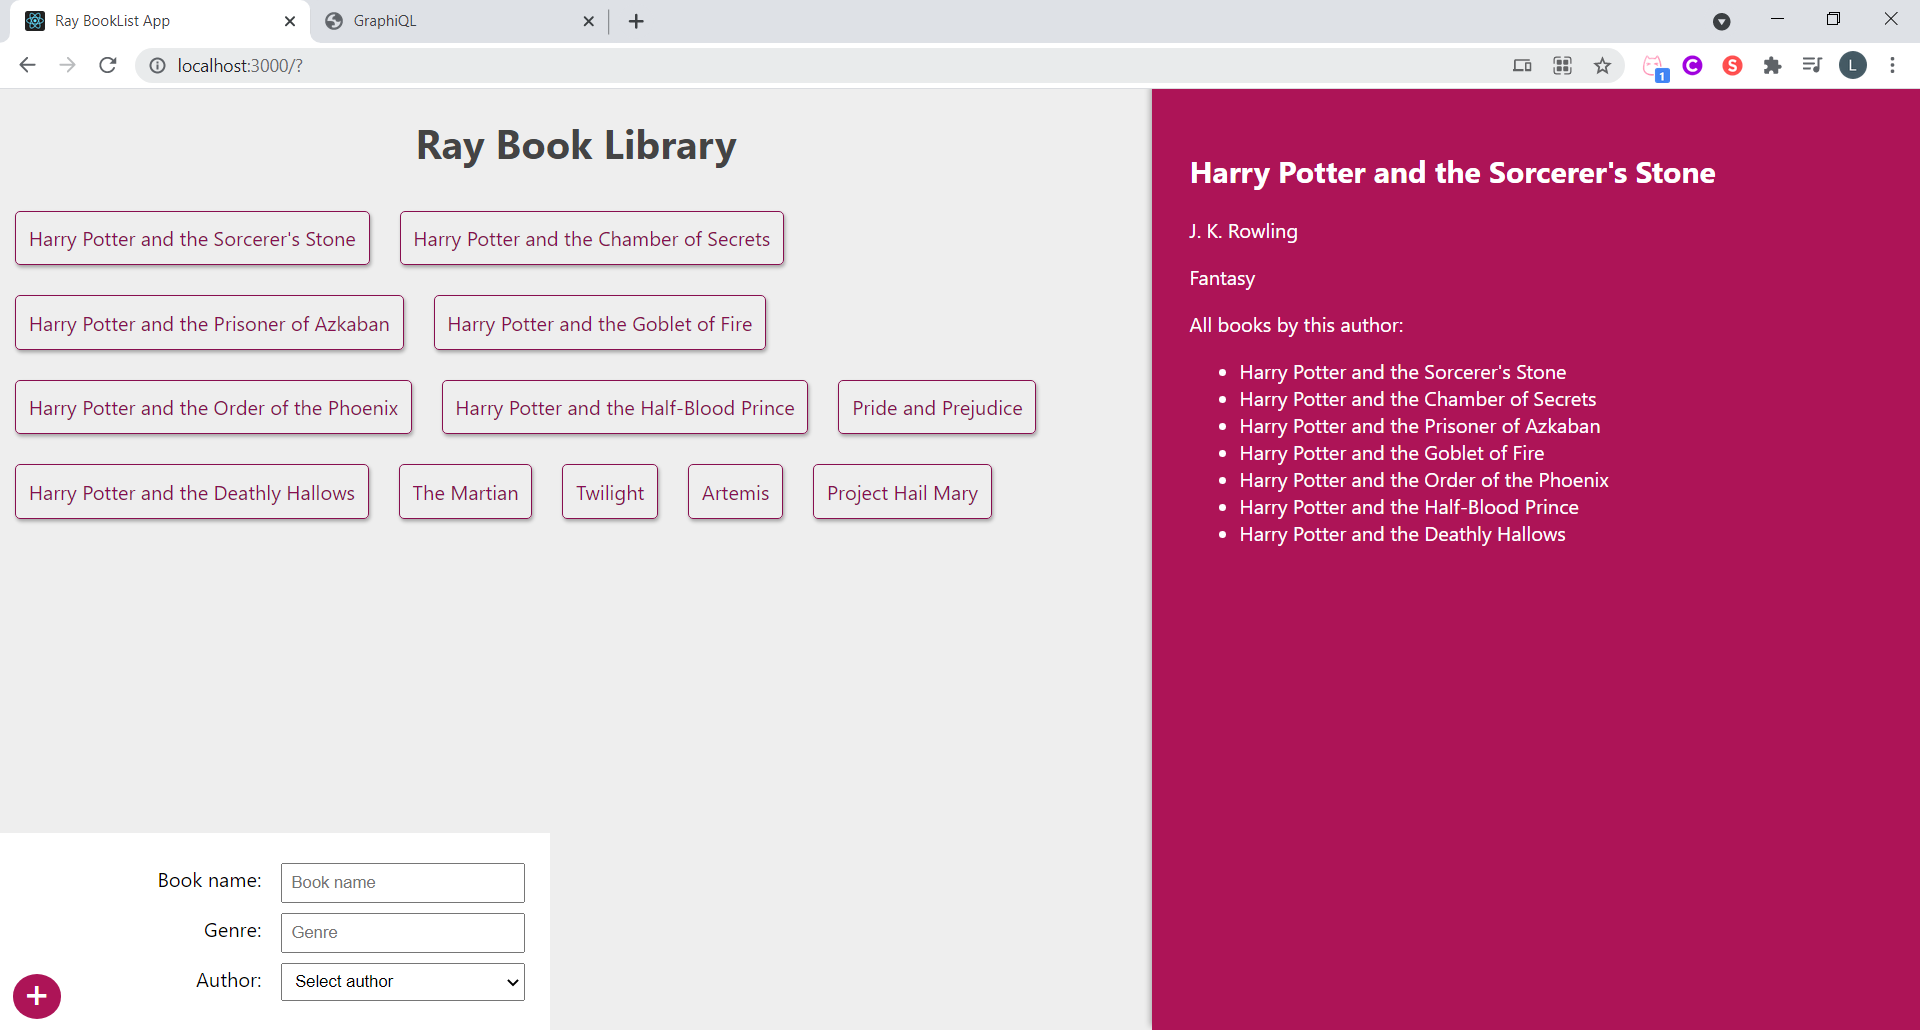Image resolution: width=1920 pixels, height=1030 pixels.
Task: Open the browser extensions puzzle icon
Action: coord(1773,65)
